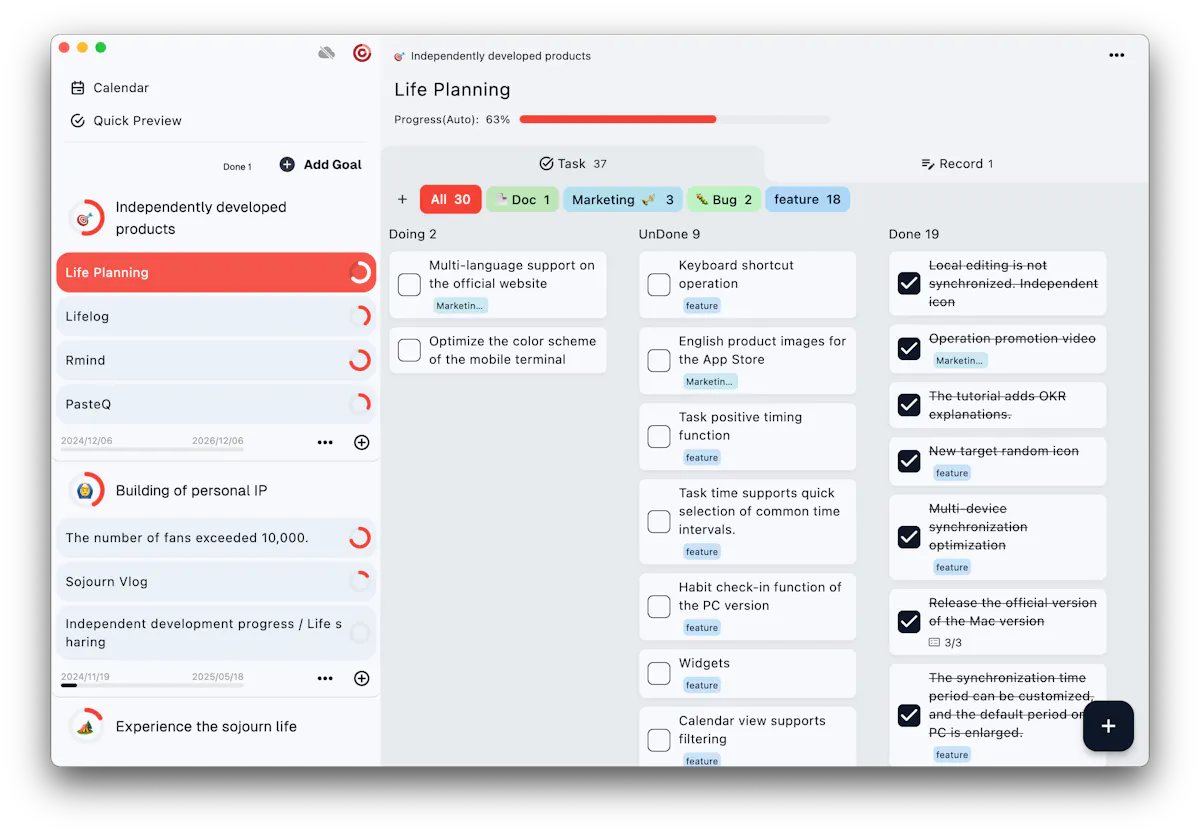
Task: Open the Independently developed products goal icon
Action: [x=86, y=218]
